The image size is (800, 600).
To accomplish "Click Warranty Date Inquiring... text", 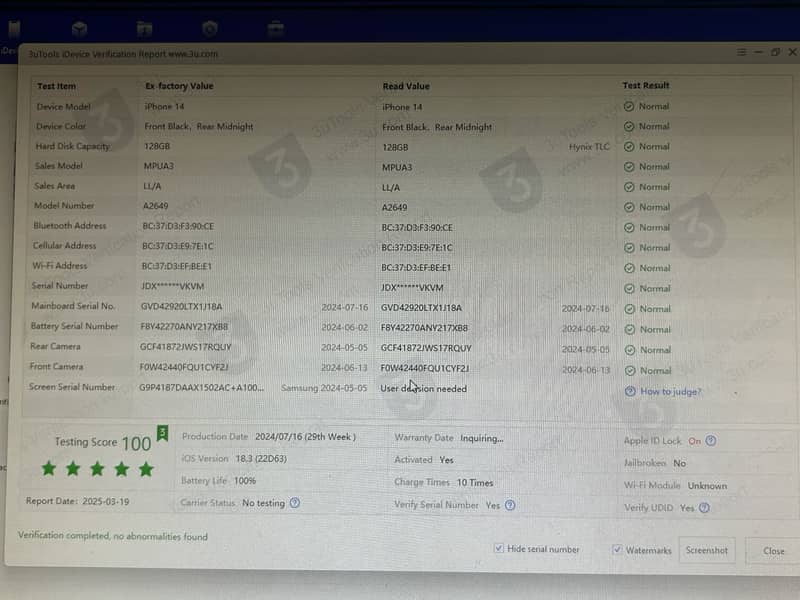I will (x=482, y=438).
